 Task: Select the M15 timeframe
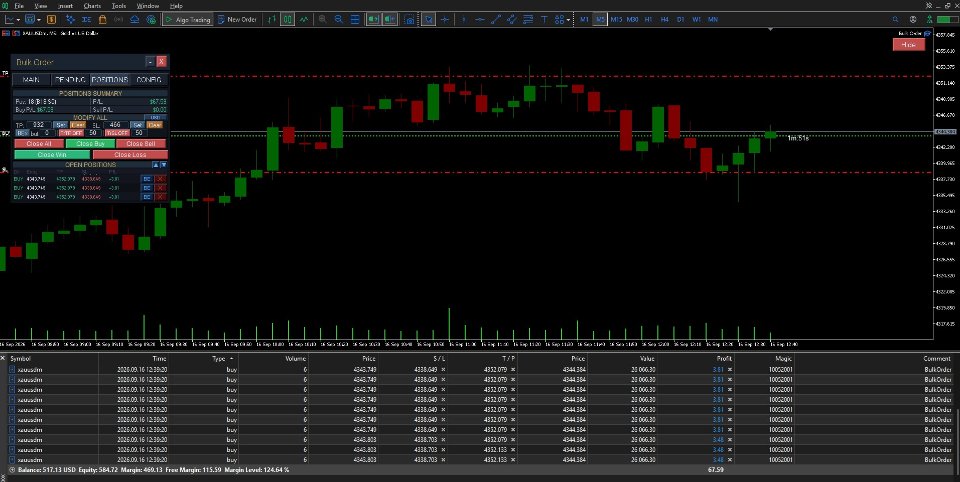point(616,20)
